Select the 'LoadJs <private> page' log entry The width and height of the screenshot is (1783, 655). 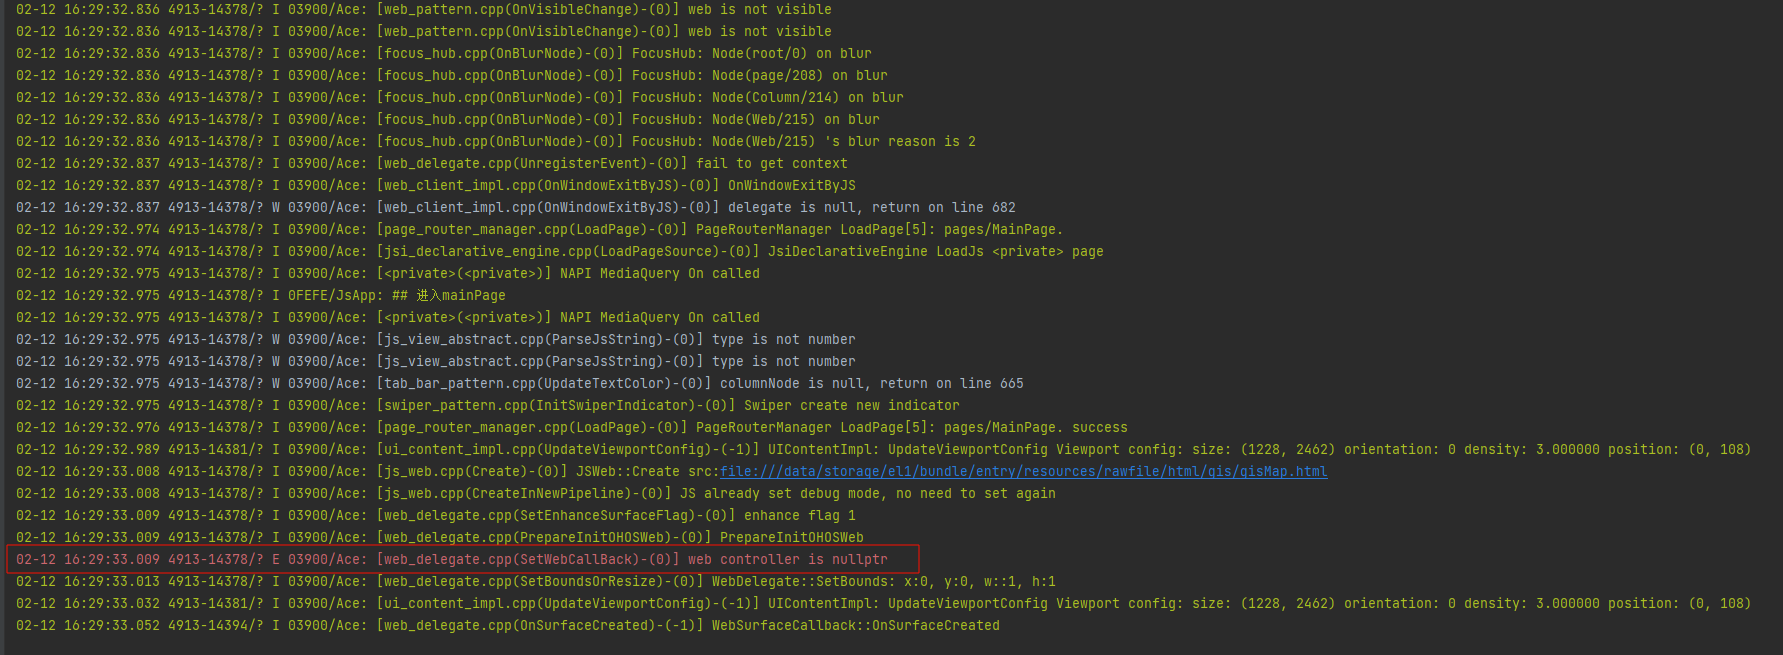[560, 251]
